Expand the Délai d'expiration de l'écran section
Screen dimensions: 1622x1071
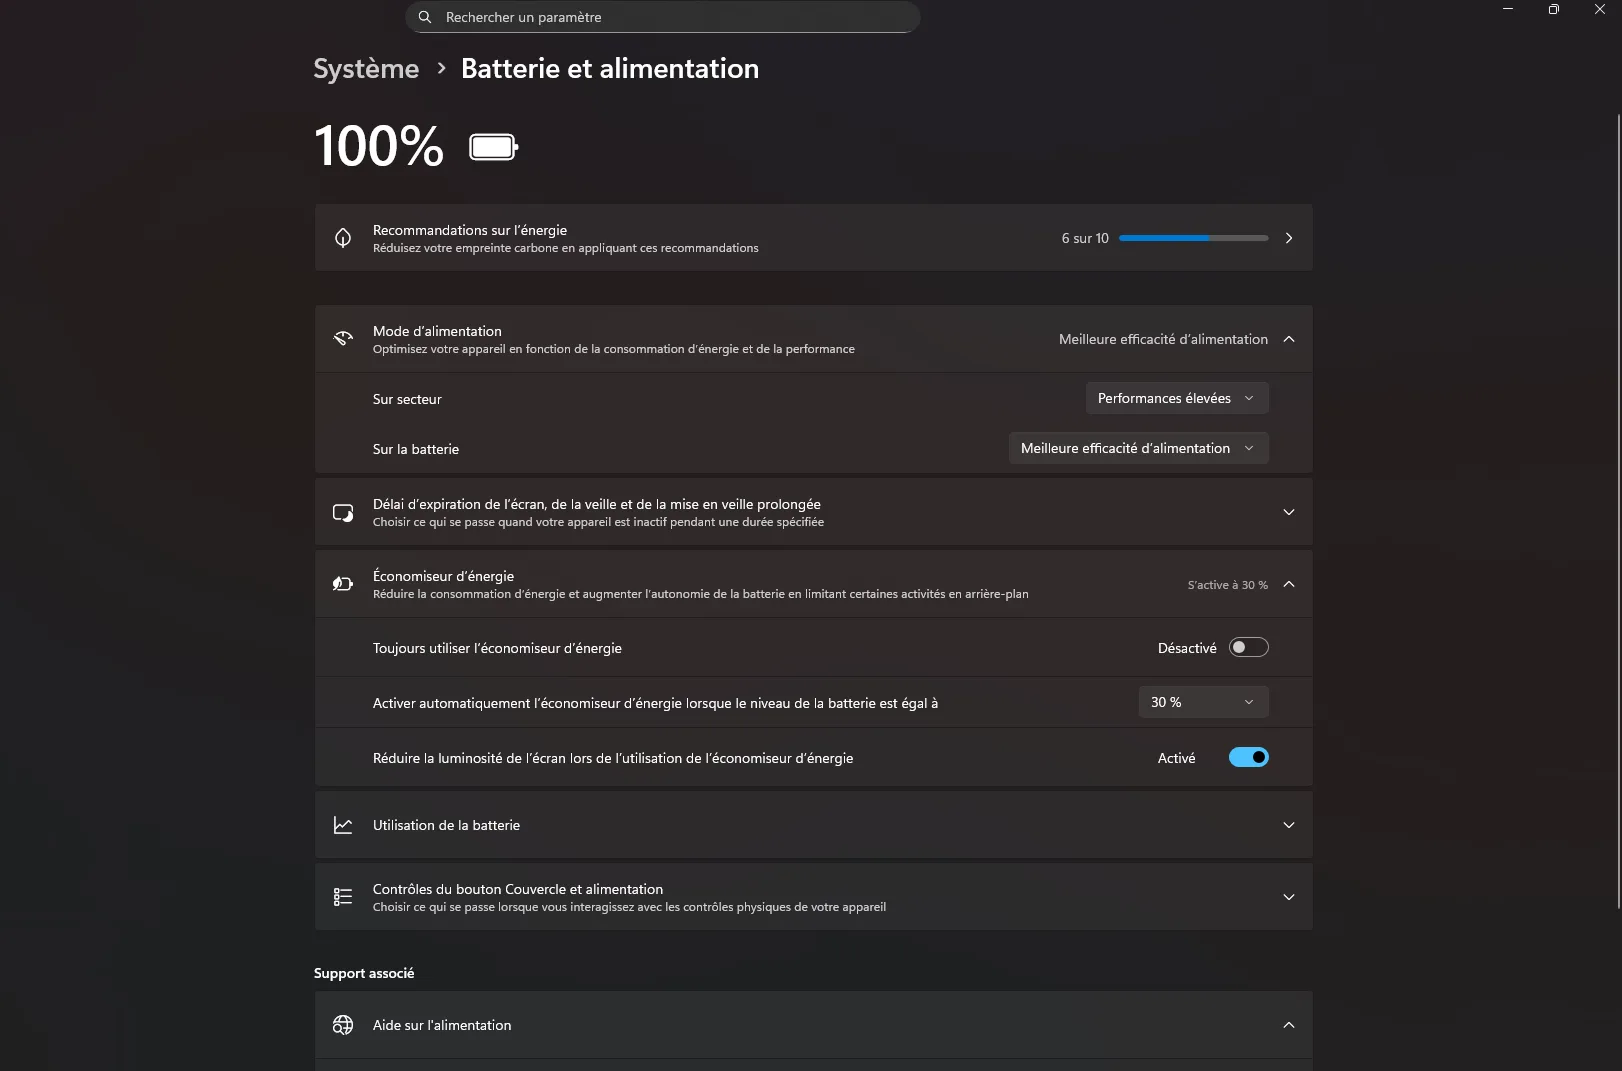1288,512
